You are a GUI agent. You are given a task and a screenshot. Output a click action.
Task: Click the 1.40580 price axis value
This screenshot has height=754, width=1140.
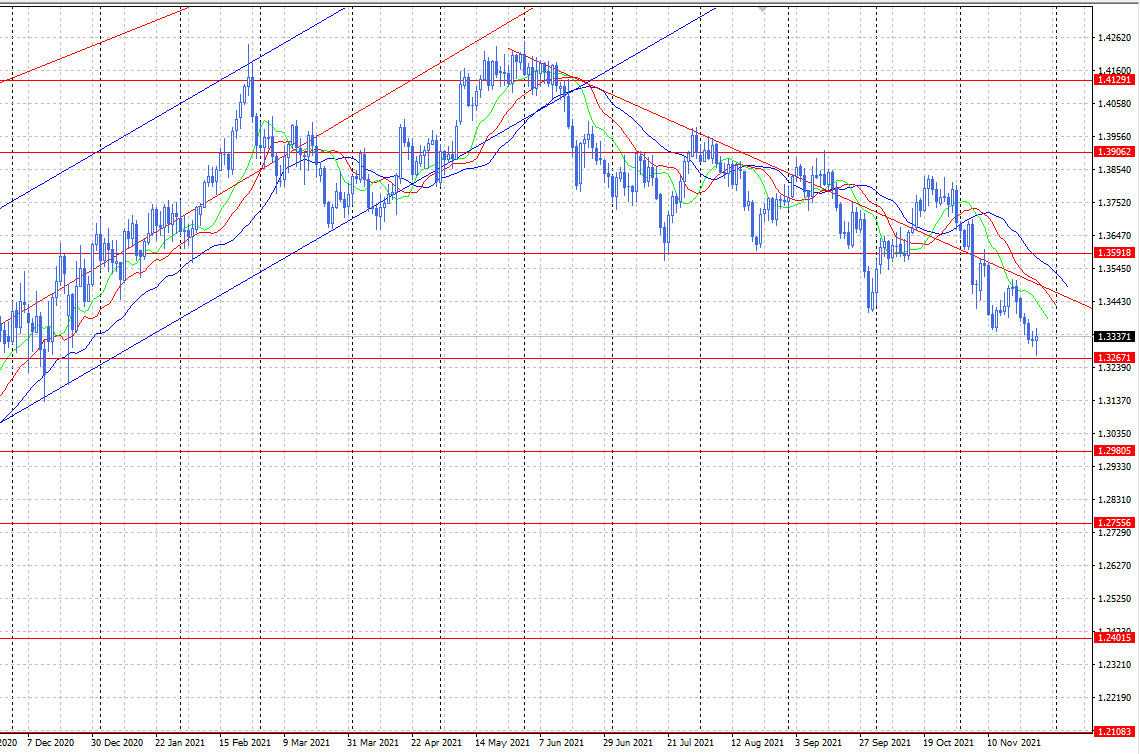[1114, 104]
